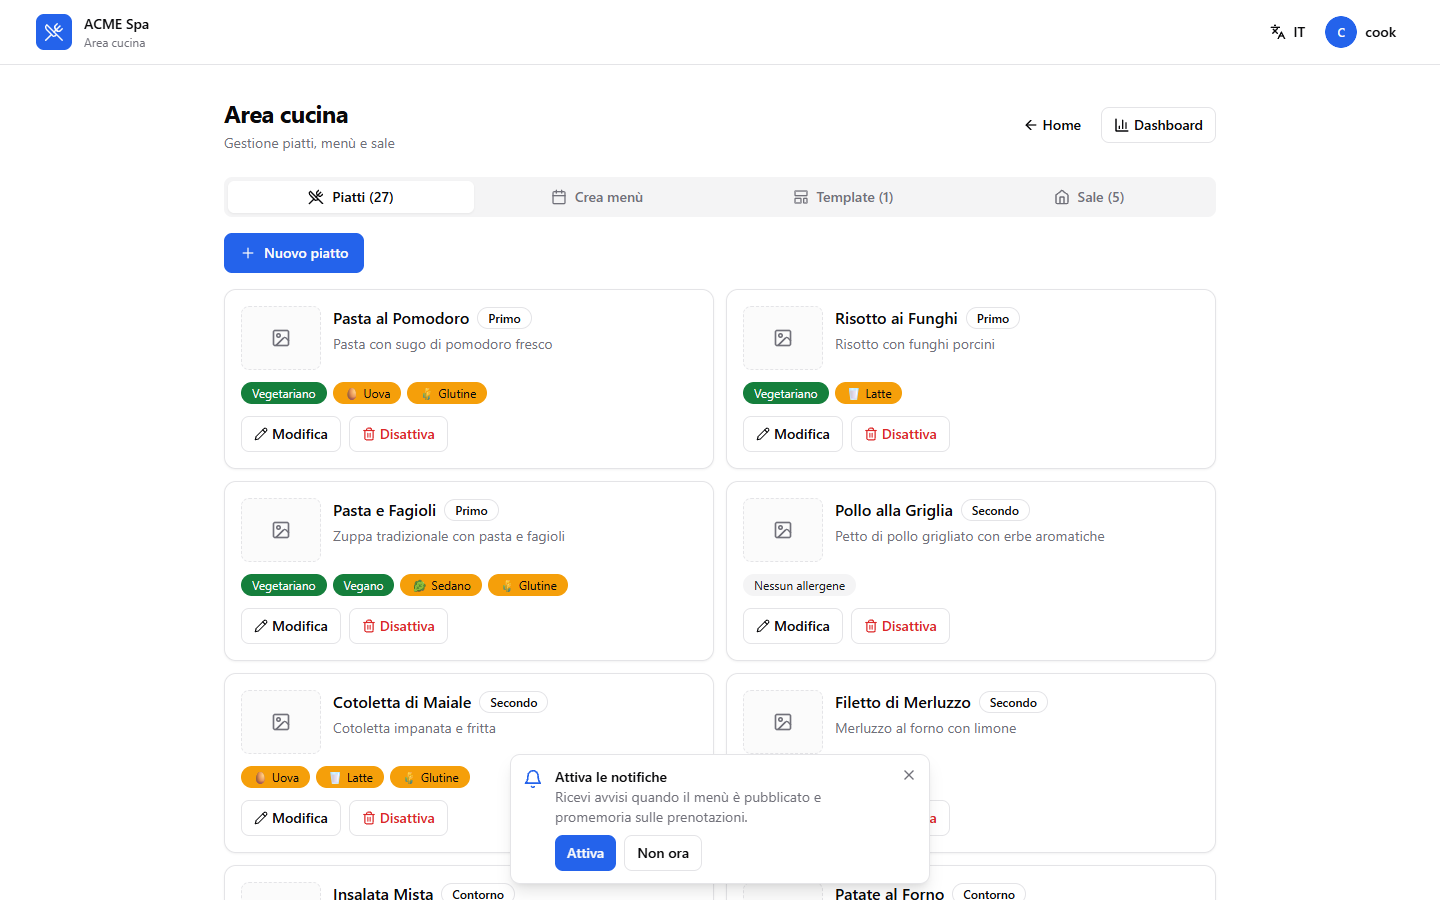Click the Cotoletta di Maiale image placeholder

(x=281, y=722)
